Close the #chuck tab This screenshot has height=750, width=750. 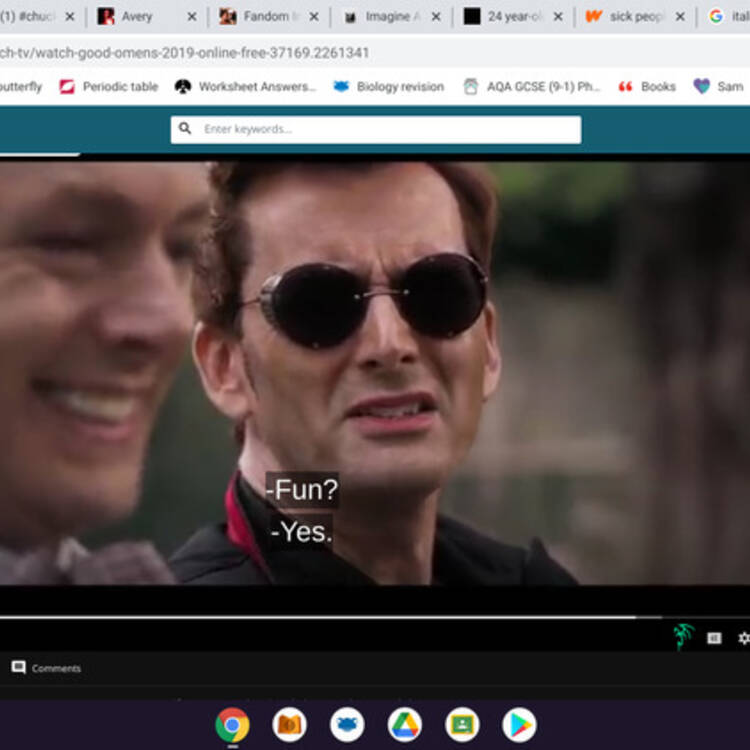(x=70, y=17)
